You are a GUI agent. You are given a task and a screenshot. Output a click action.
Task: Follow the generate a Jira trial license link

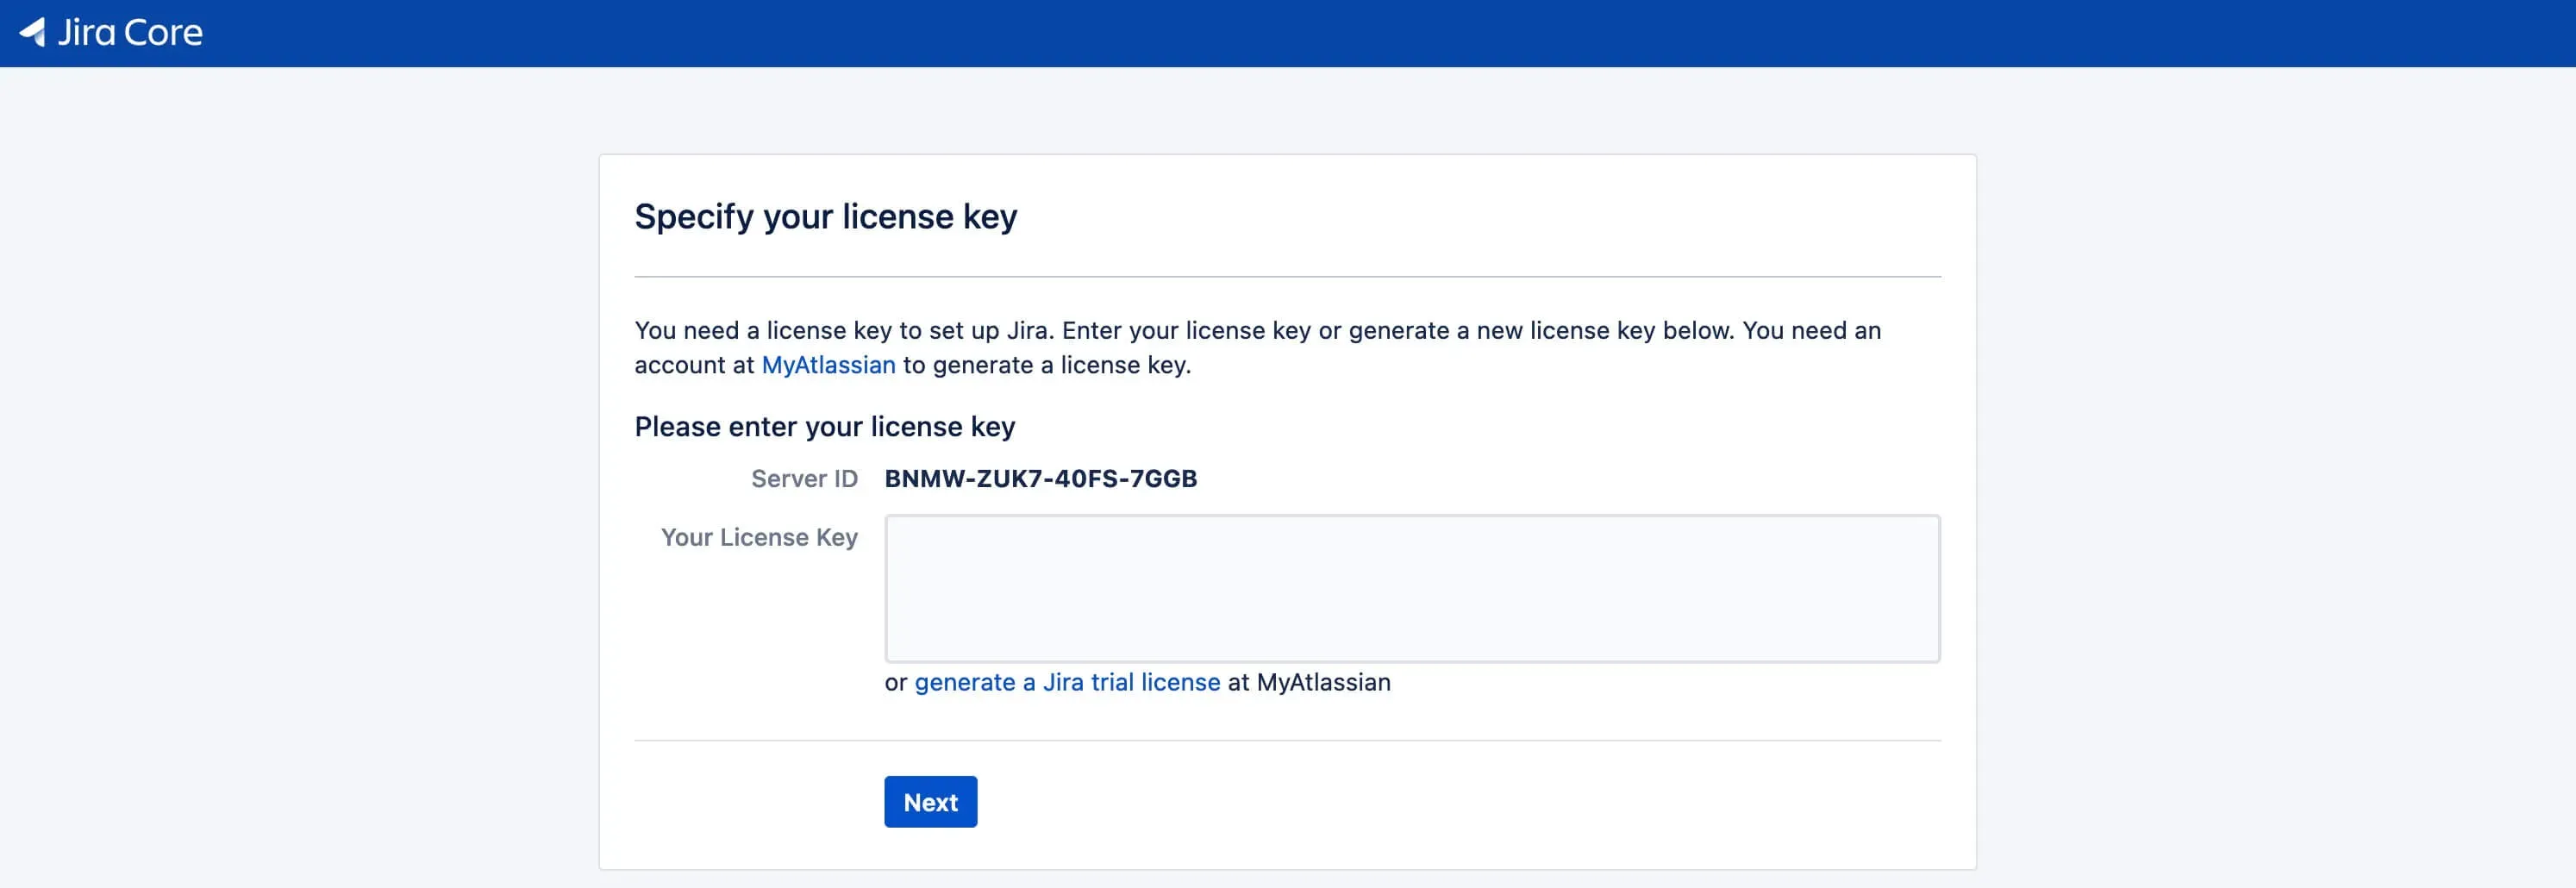[x=1067, y=682]
